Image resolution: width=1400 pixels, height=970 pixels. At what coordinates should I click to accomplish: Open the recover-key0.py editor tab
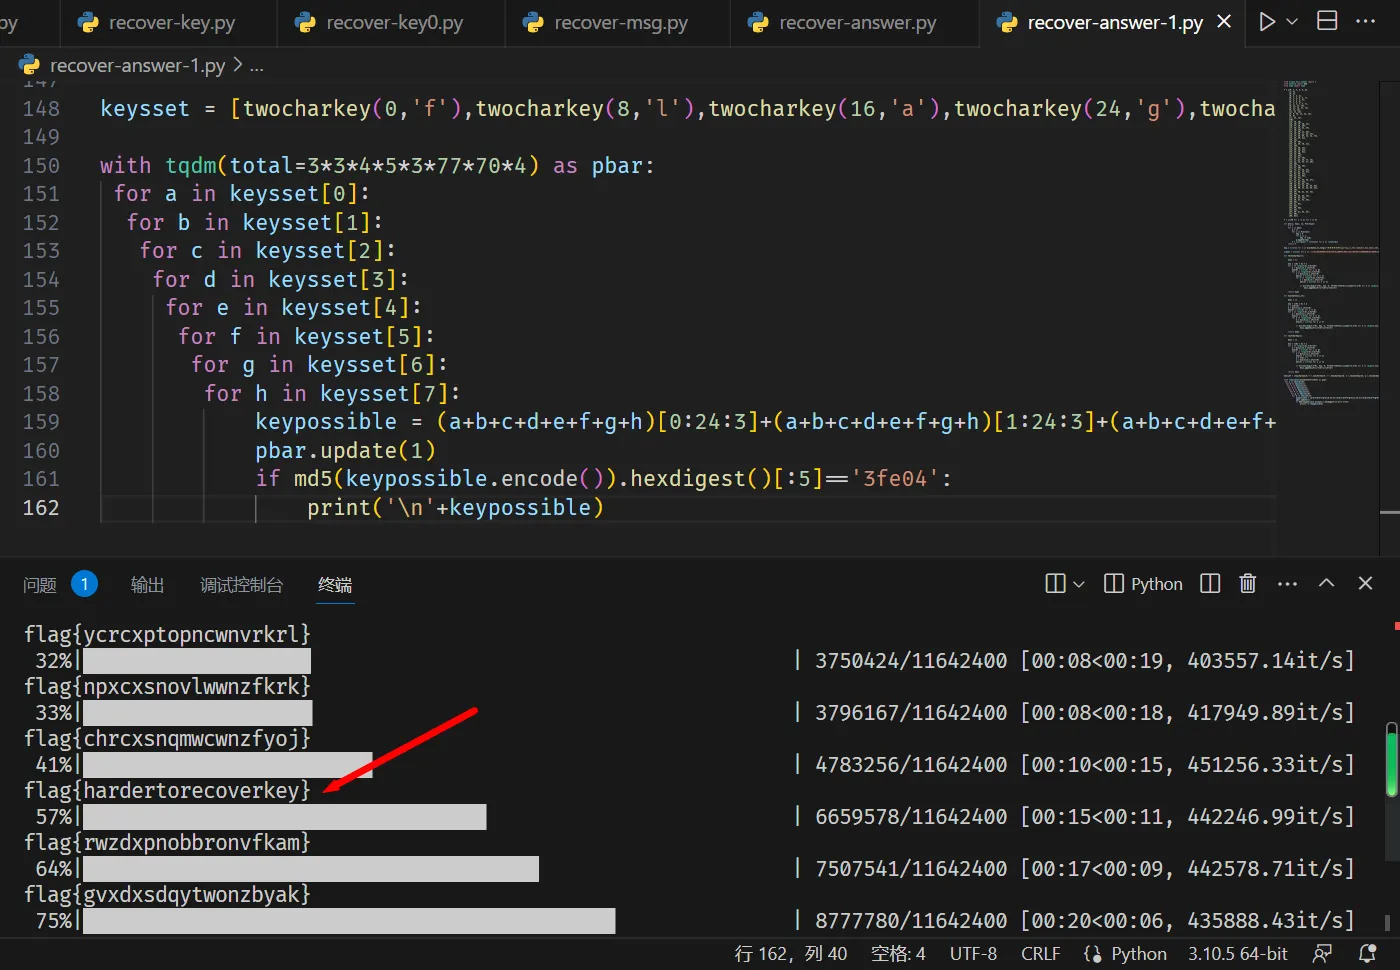pyautogui.click(x=394, y=23)
